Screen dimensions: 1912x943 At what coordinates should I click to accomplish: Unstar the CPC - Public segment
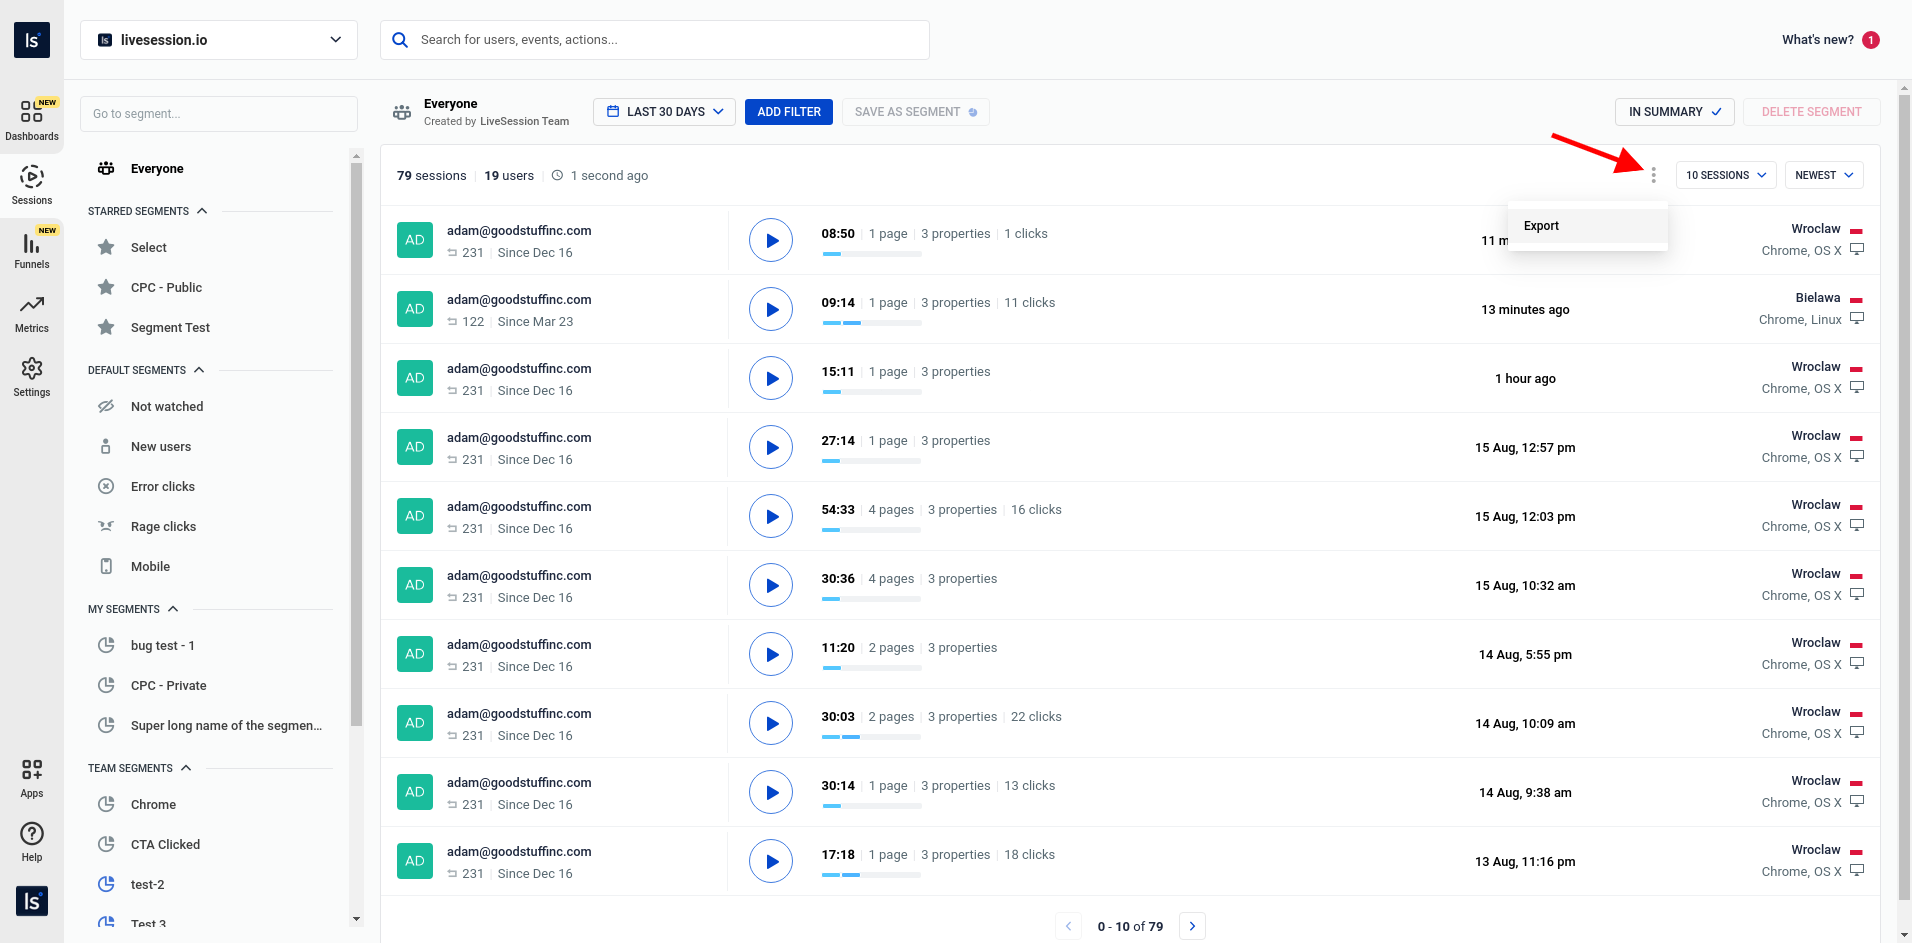106,287
